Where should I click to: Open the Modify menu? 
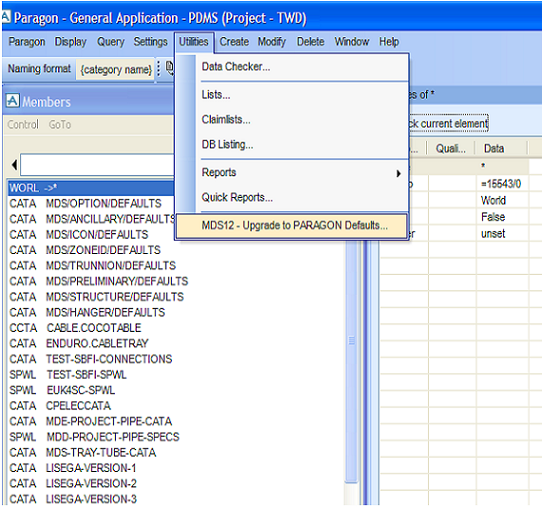coord(272,42)
